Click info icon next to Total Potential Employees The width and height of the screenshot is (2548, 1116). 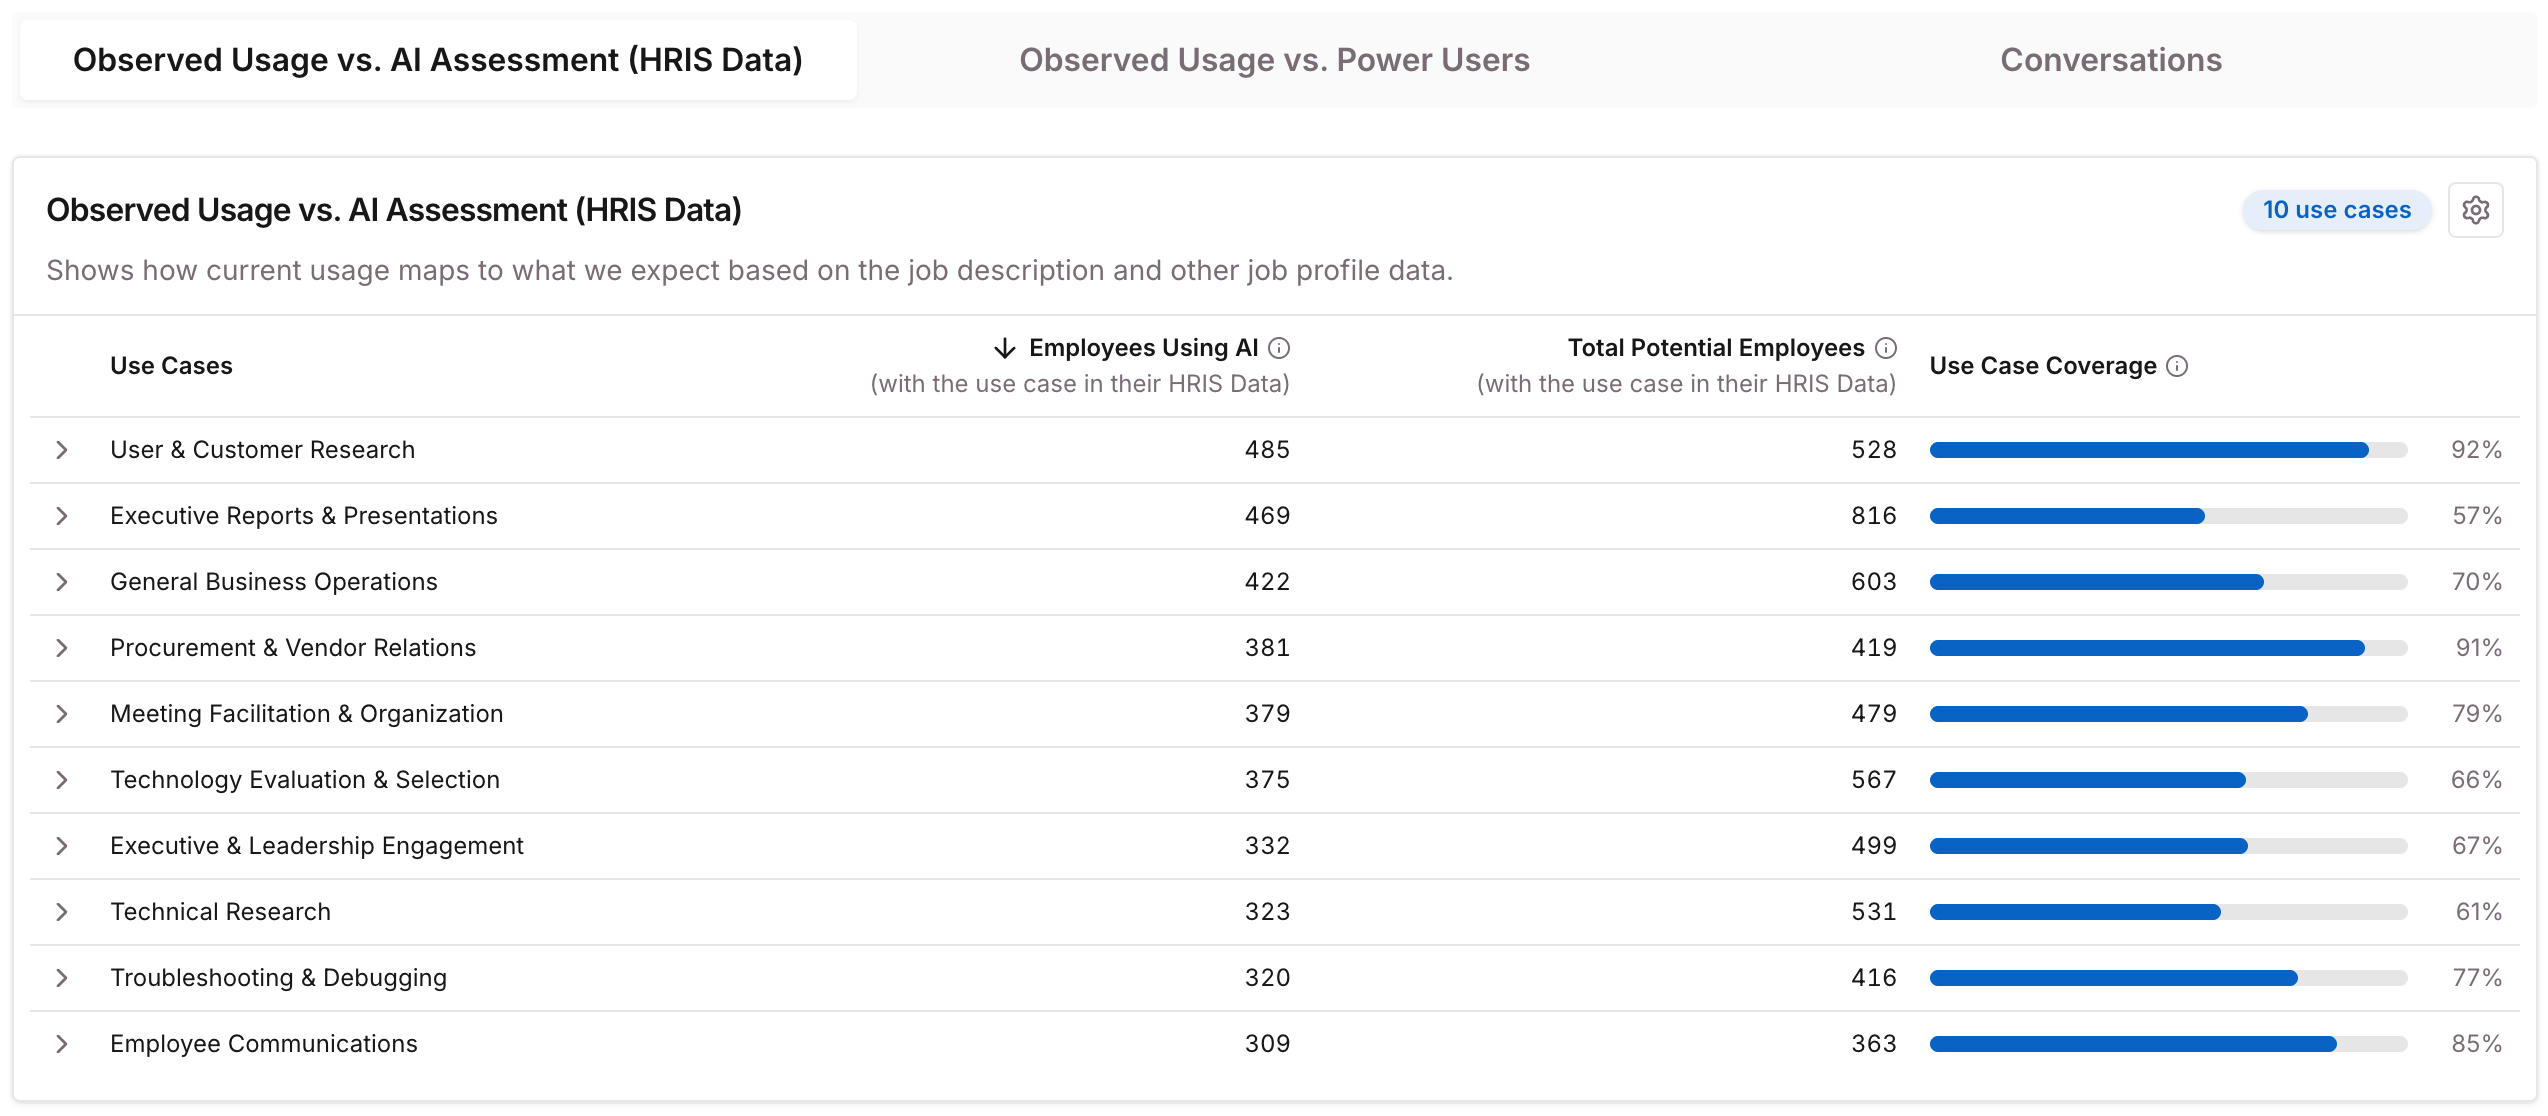pos(1886,348)
